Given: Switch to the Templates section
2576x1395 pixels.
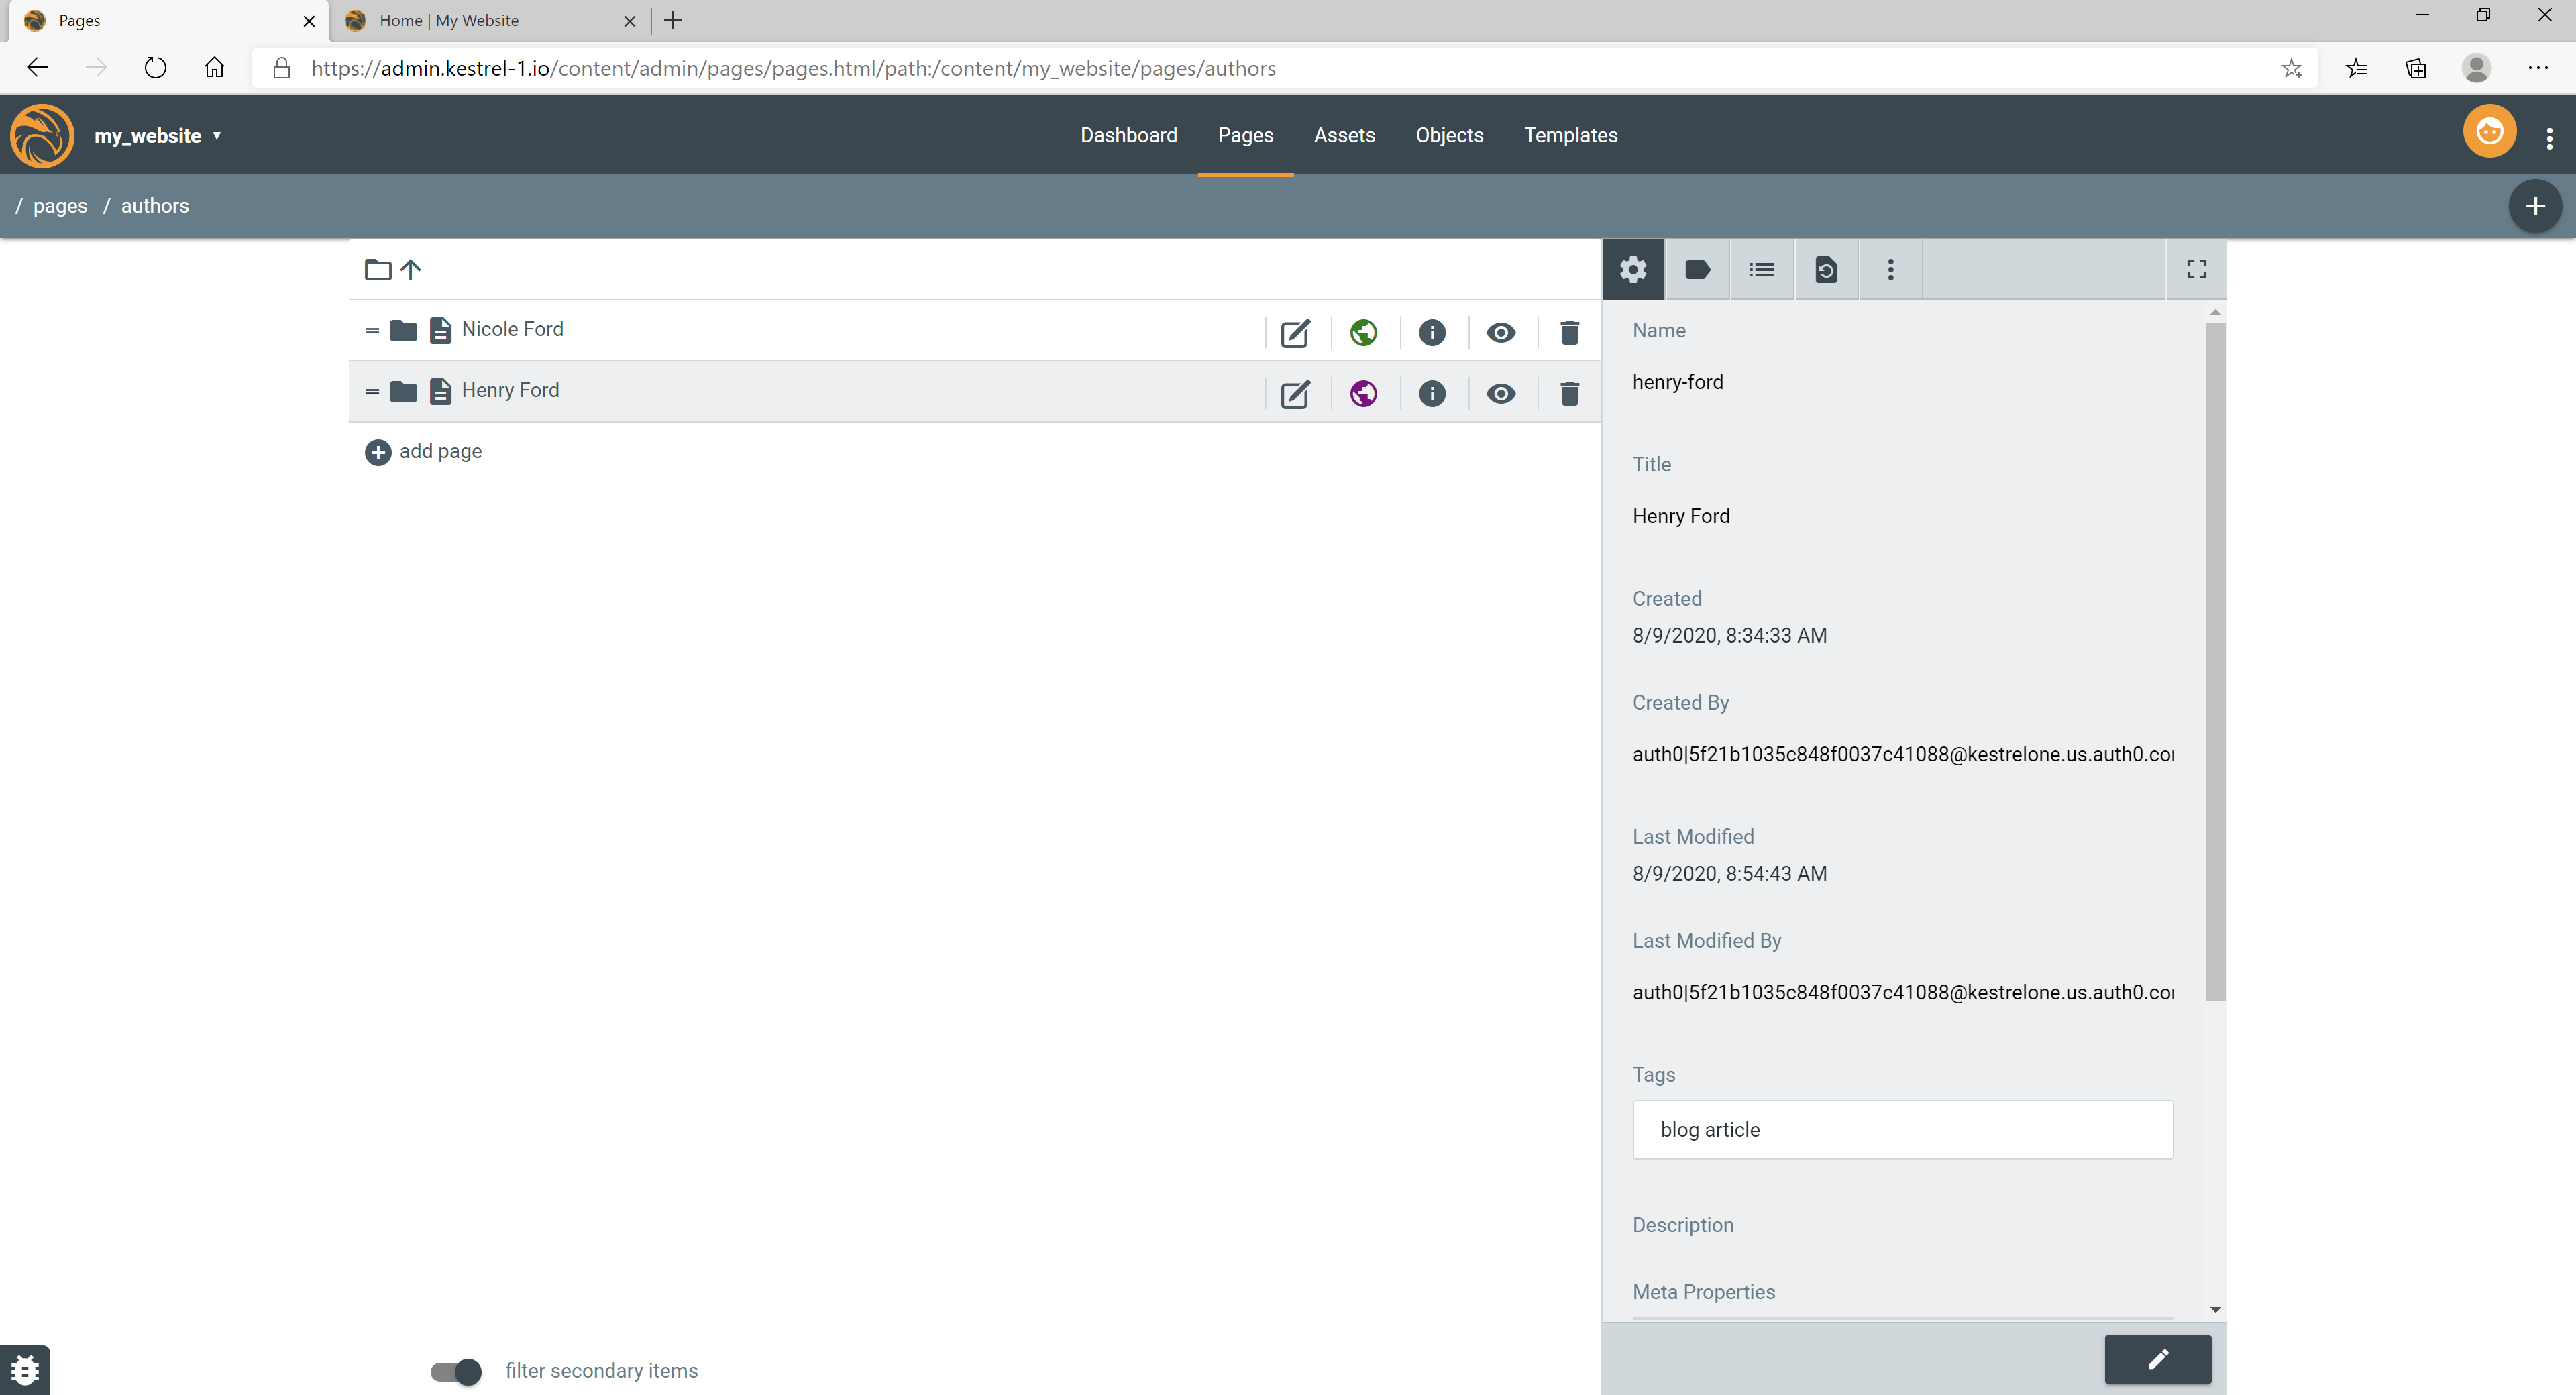Looking at the screenshot, I should click(1570, 135).
